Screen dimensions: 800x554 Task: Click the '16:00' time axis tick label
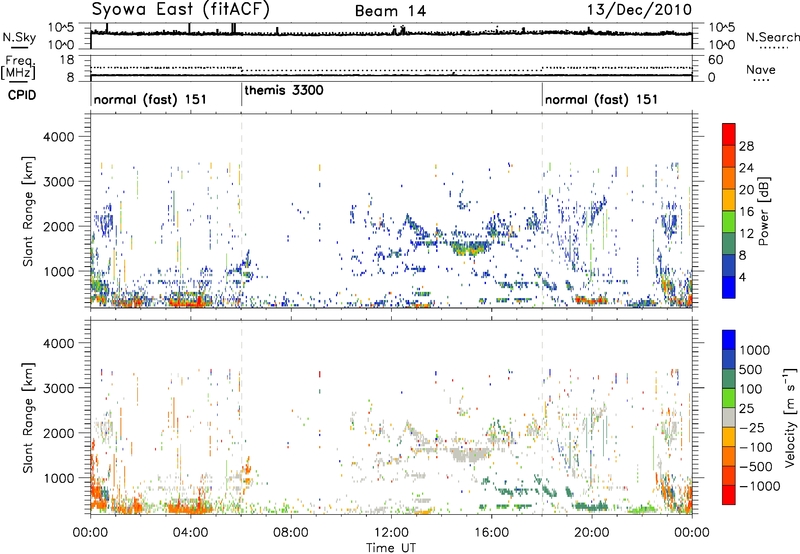(491, 533)
